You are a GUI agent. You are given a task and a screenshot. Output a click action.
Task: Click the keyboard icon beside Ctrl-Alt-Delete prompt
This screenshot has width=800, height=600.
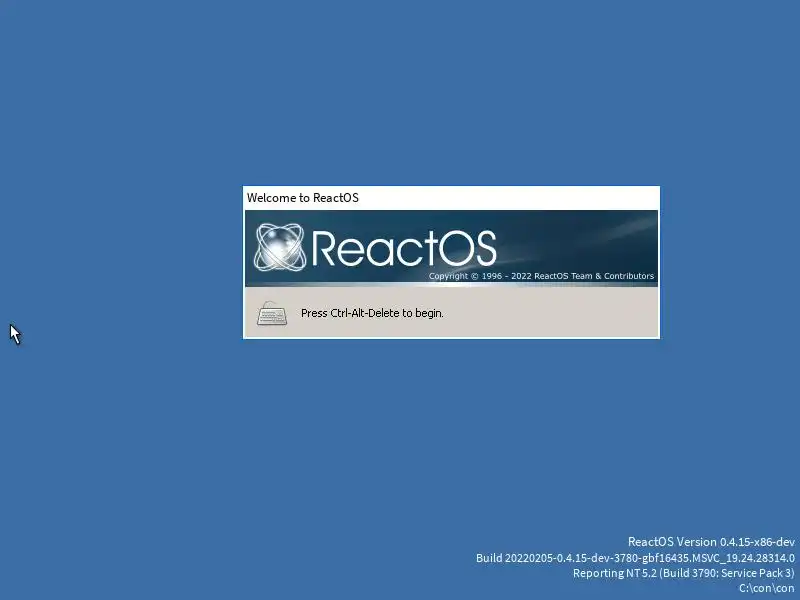271,313
